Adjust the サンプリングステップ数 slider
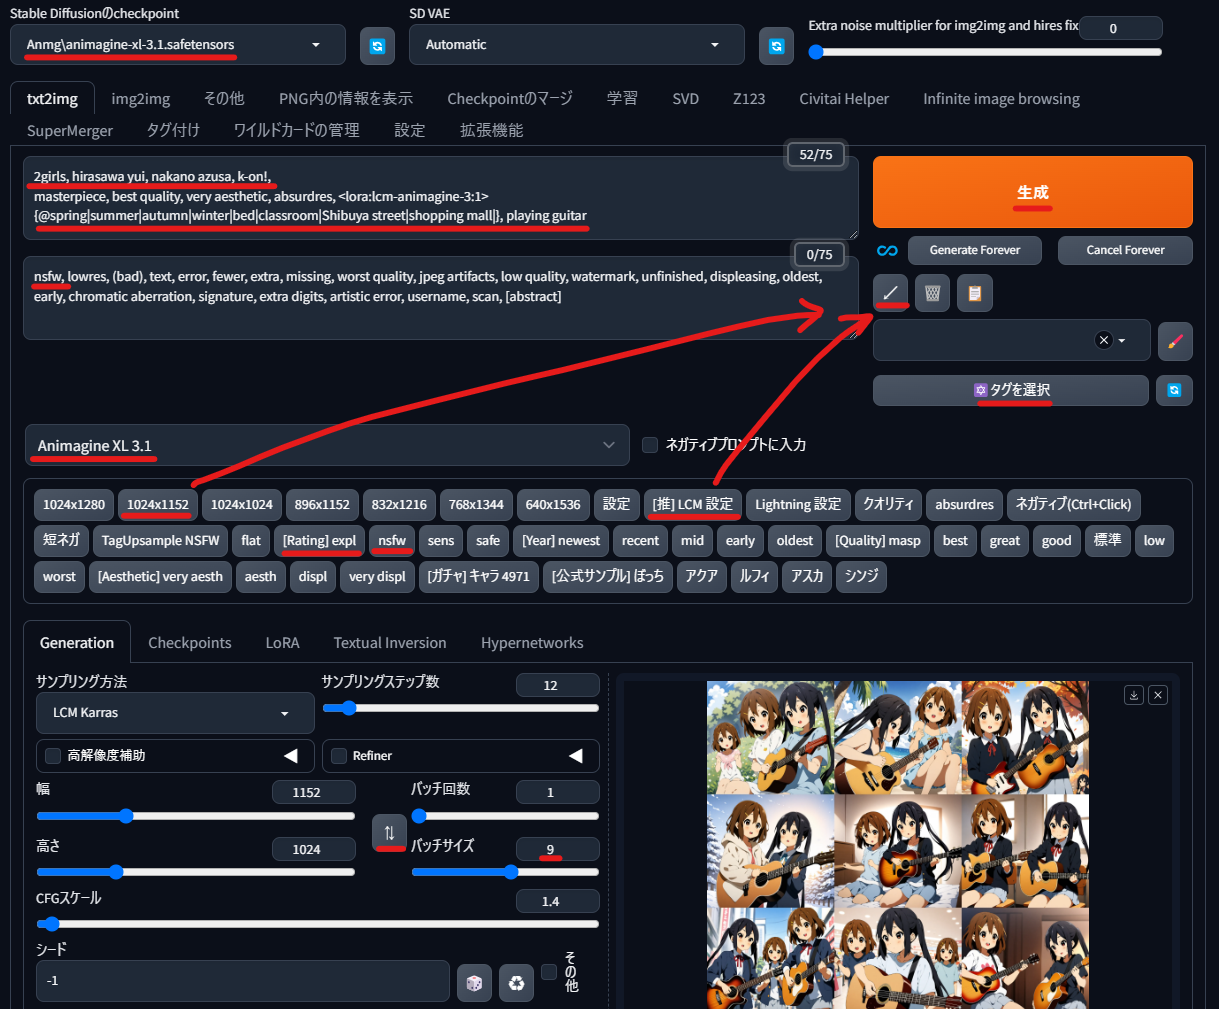Screen dimensions: 1219x1009 pos(460,708)
